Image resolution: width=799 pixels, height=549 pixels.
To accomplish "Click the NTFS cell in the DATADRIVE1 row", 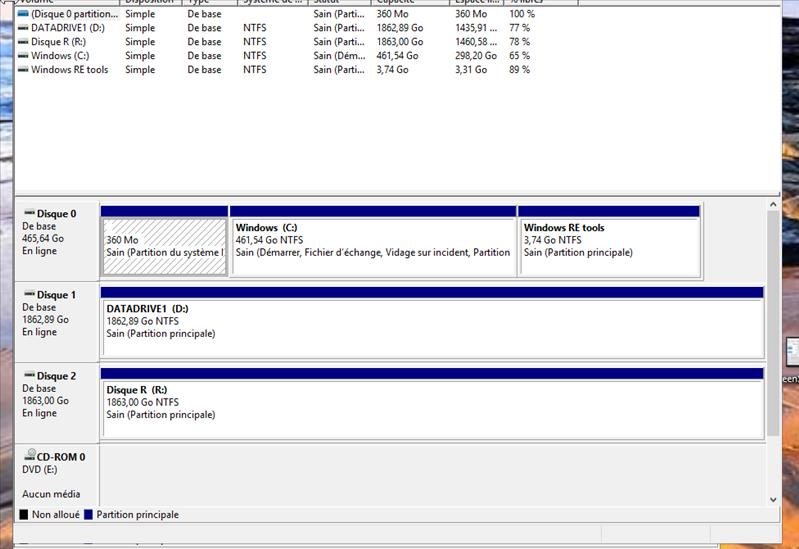I will (x=255, y=28).
